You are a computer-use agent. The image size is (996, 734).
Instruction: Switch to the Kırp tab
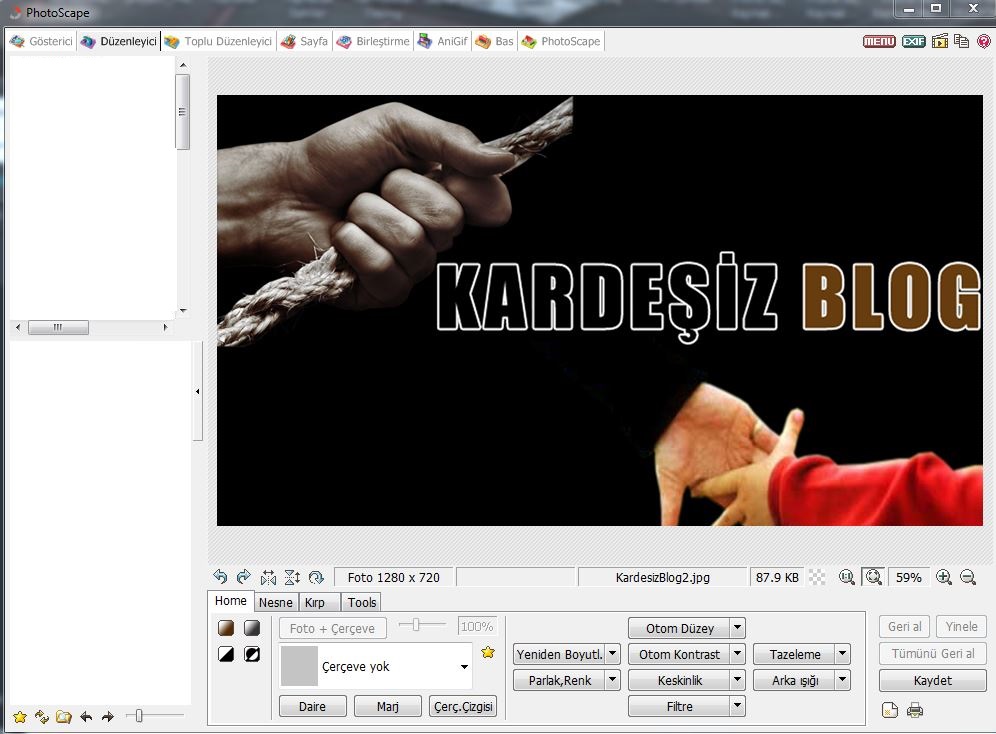pyautogui.click(x=315, y=602)
